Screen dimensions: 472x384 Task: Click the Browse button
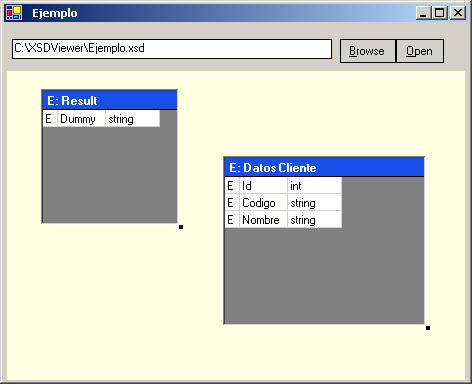[x=367, y=51]
